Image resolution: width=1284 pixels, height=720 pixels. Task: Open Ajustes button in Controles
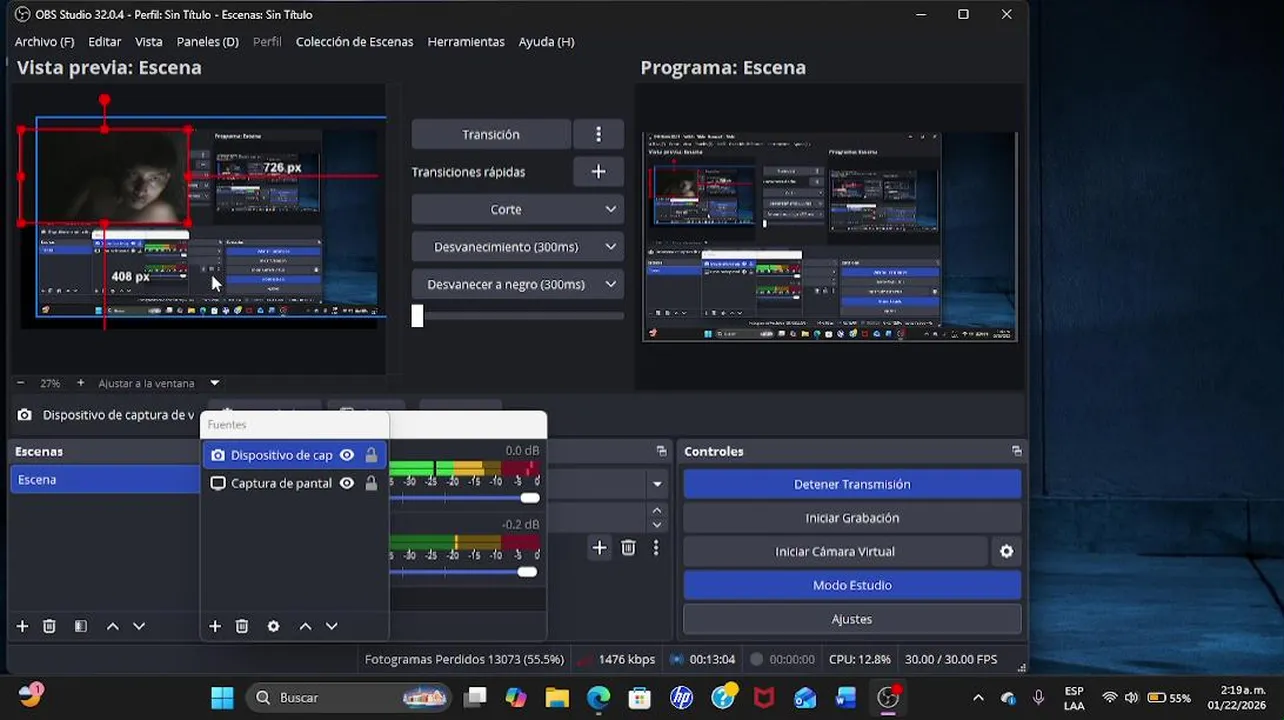pyautogui.click(x=852, y=619)
